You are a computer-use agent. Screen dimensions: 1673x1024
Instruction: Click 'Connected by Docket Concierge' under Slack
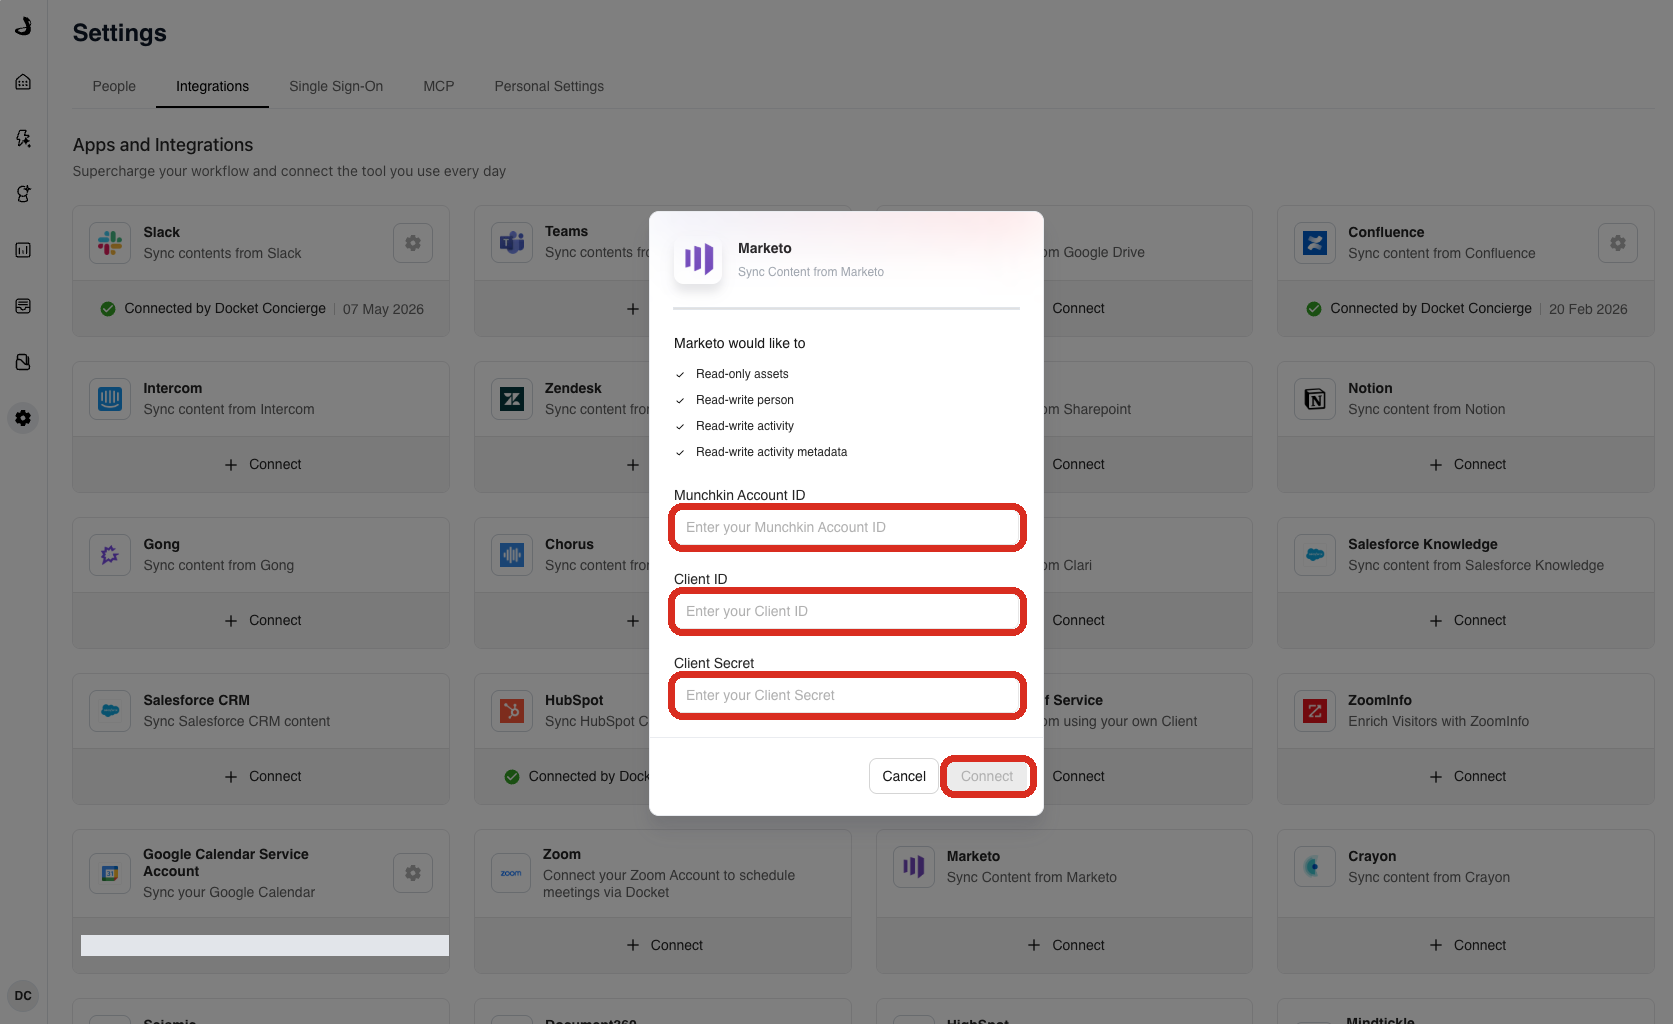tap(225, 309)
